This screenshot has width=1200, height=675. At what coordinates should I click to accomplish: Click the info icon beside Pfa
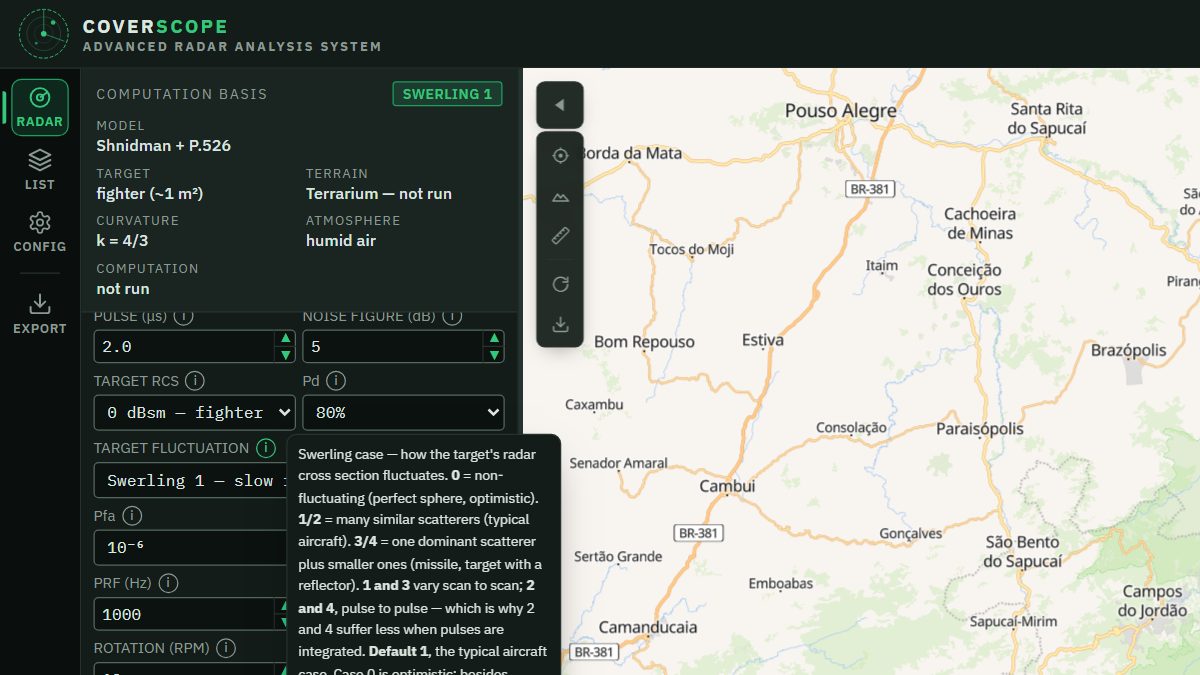click(x=132, y=516)
